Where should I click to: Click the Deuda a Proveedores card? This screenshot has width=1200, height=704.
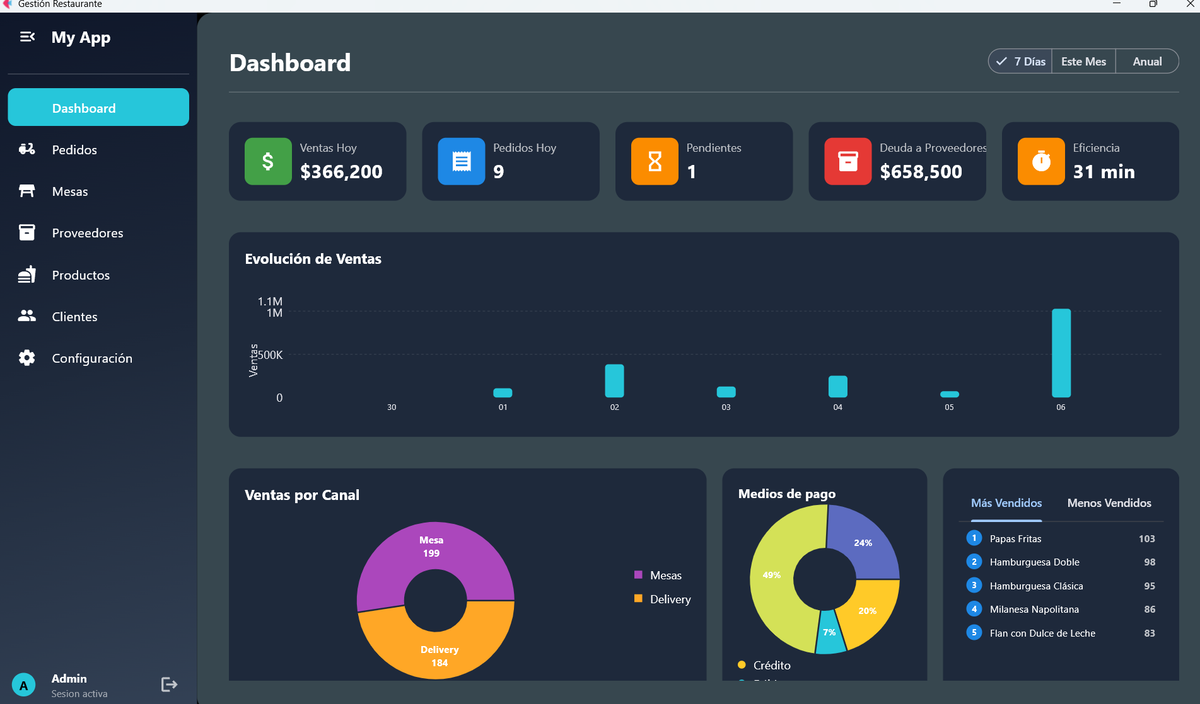click(897, 161)
